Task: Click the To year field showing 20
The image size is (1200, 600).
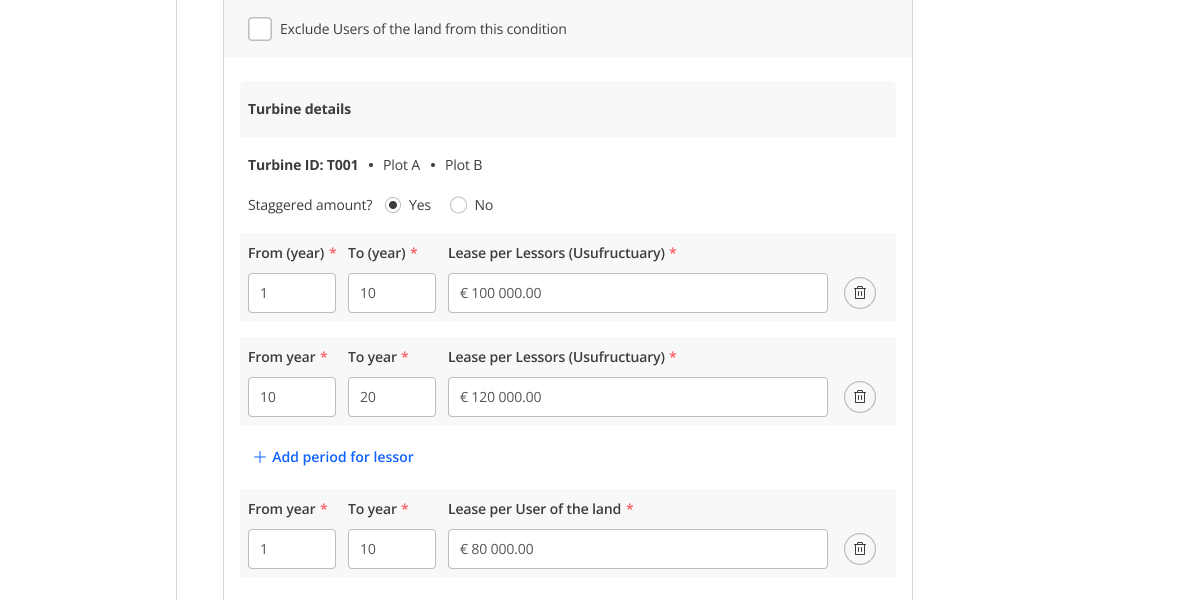Action: point(391,397)
